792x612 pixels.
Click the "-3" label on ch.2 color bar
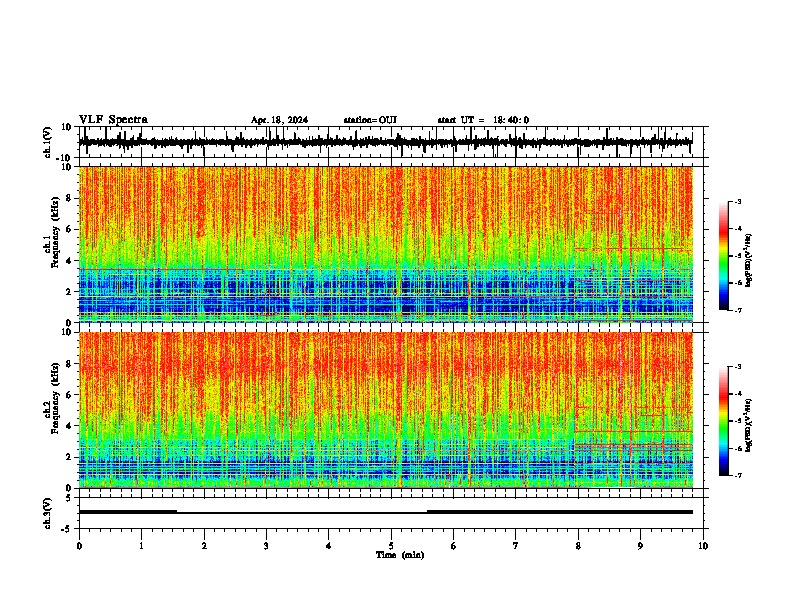click(x=737, y=367)
